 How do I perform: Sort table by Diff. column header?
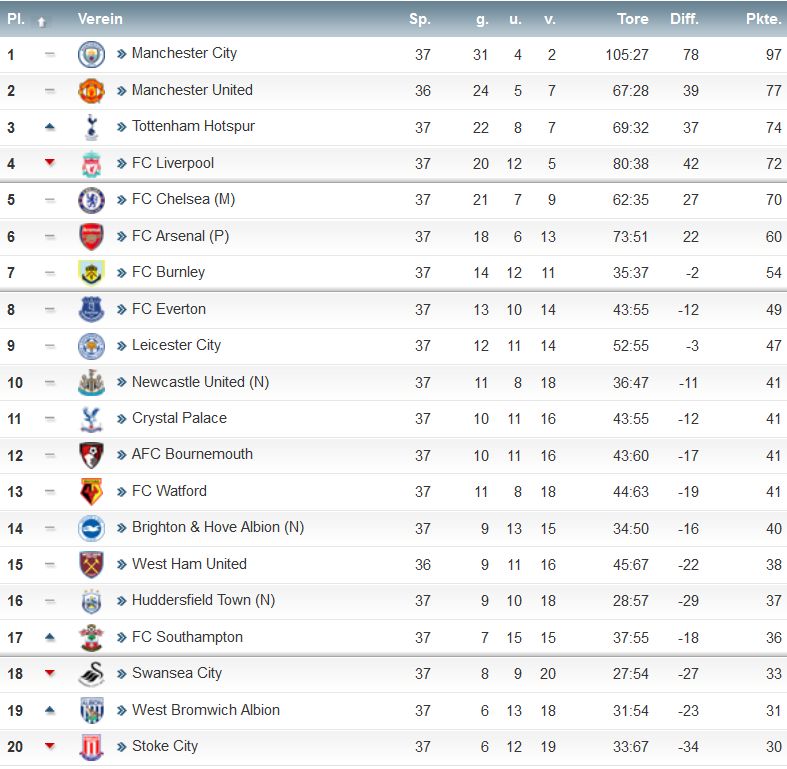tap(684, 19)
